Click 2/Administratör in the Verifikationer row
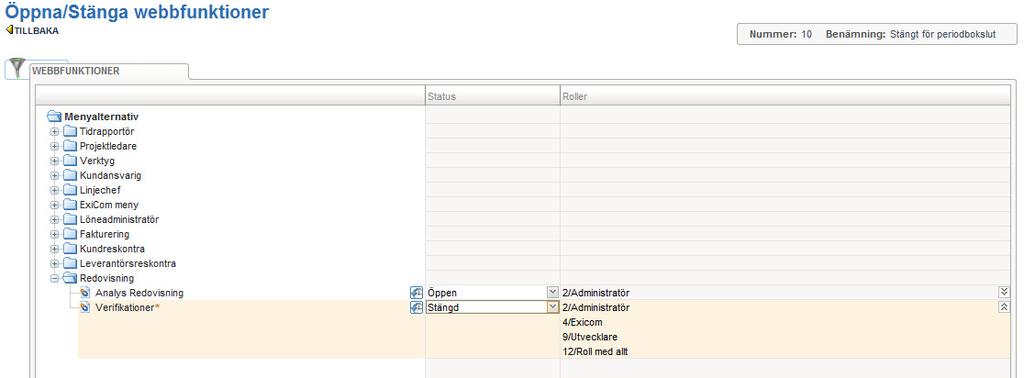 coord(596,307)
